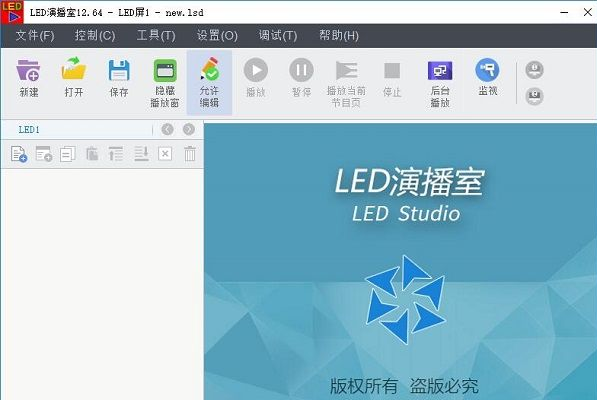597x400 pixels.
Task: Click the 新建 (New) toolbar icon
Action: coord(29,78)
